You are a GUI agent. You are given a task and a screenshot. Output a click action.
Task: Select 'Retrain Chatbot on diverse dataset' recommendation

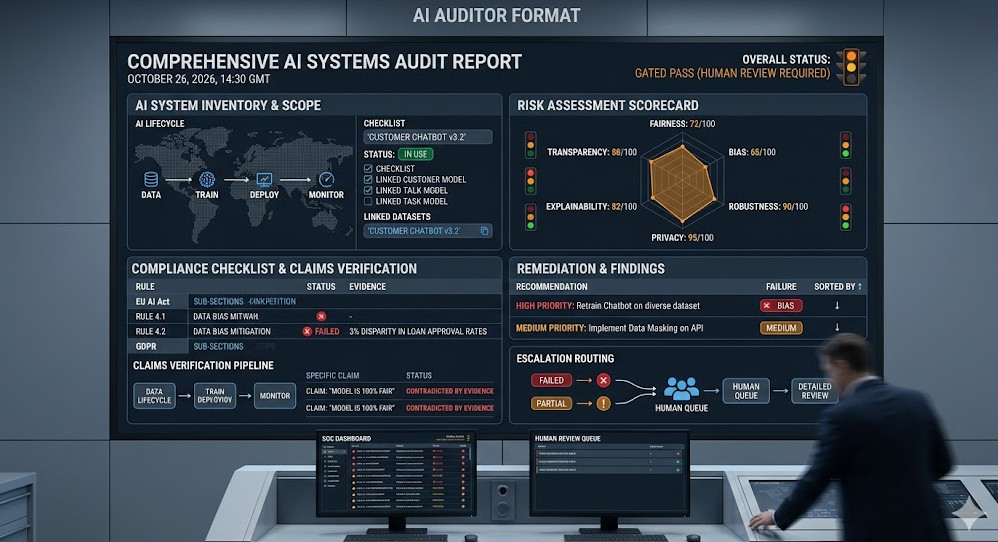tap(638, 305)
